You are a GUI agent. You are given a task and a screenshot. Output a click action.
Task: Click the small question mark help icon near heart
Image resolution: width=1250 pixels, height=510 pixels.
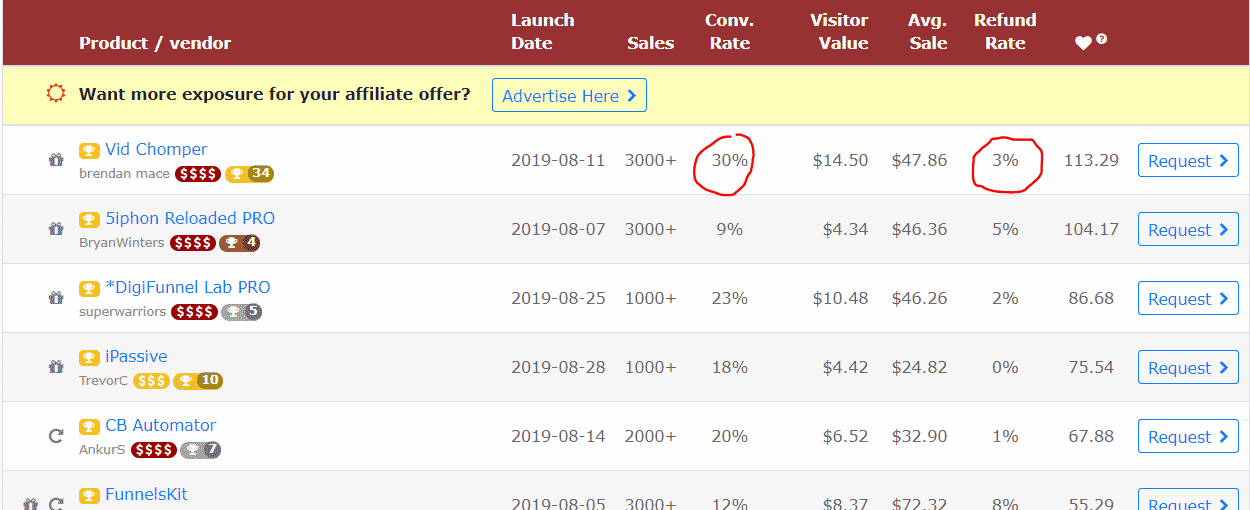1102,39
